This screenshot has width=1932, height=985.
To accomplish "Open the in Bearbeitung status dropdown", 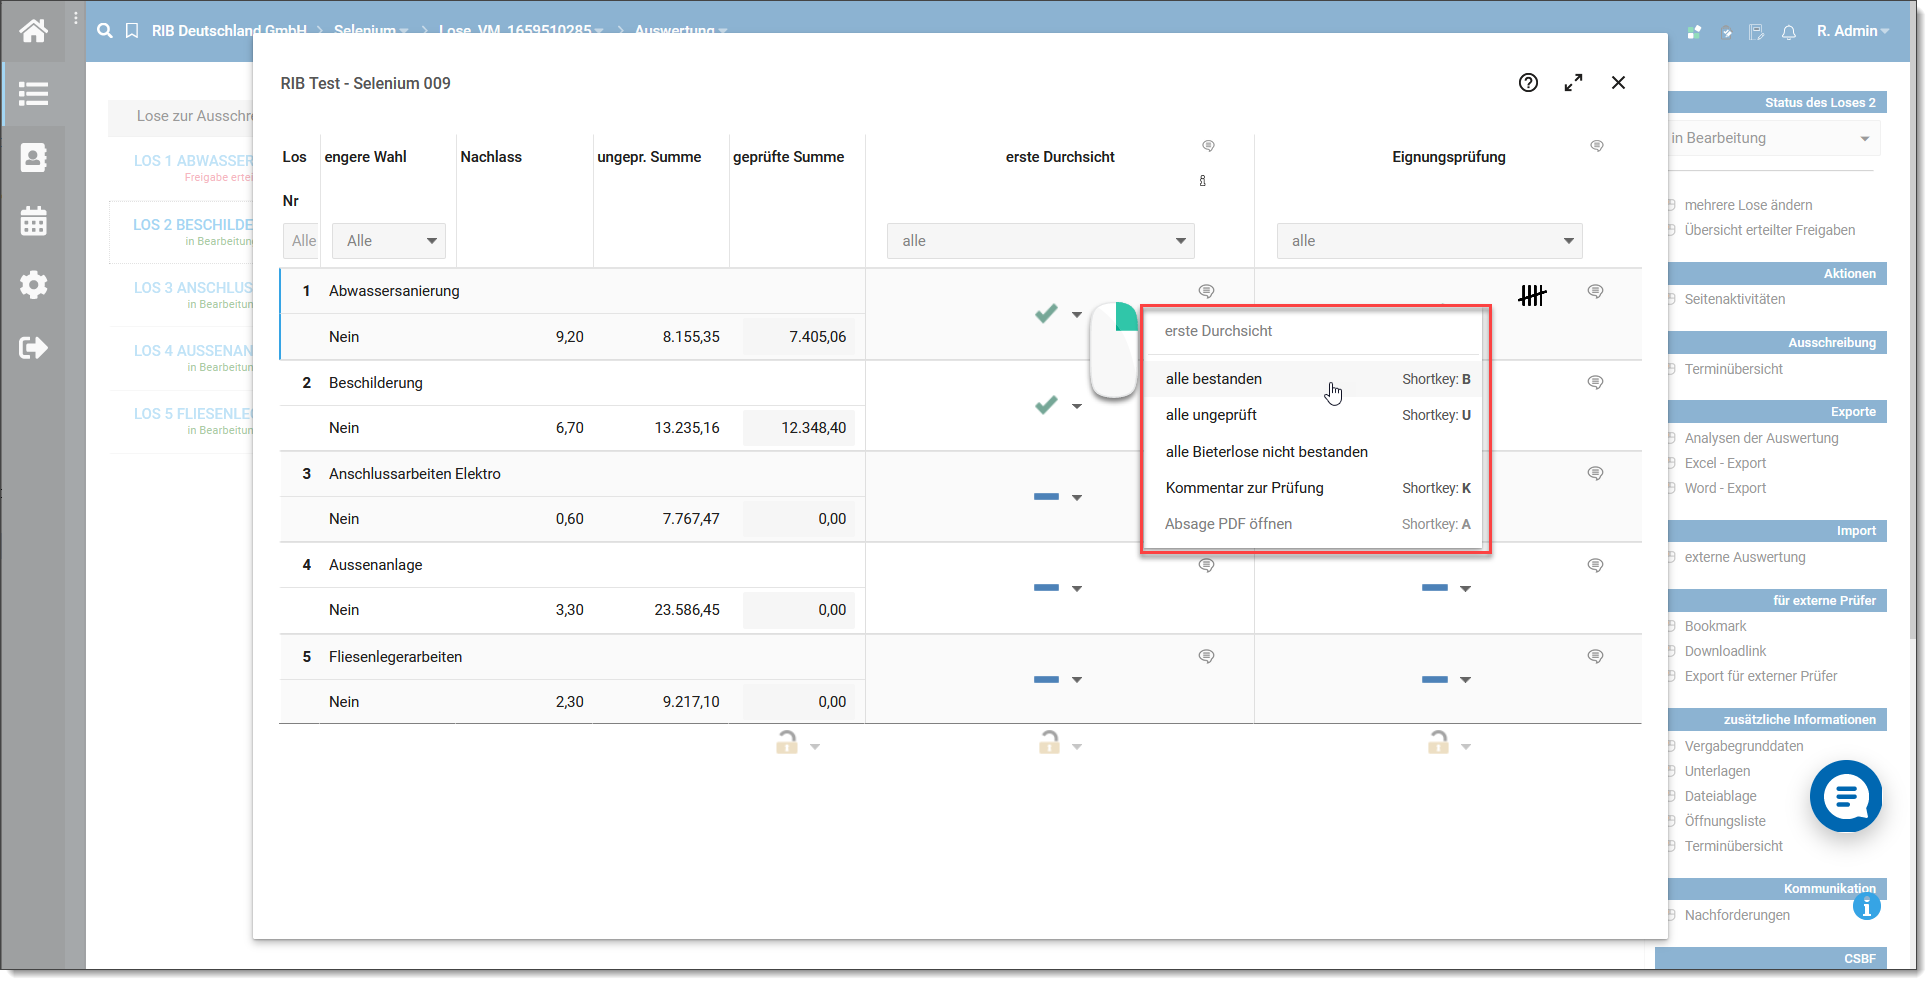I will (1772, 138).
